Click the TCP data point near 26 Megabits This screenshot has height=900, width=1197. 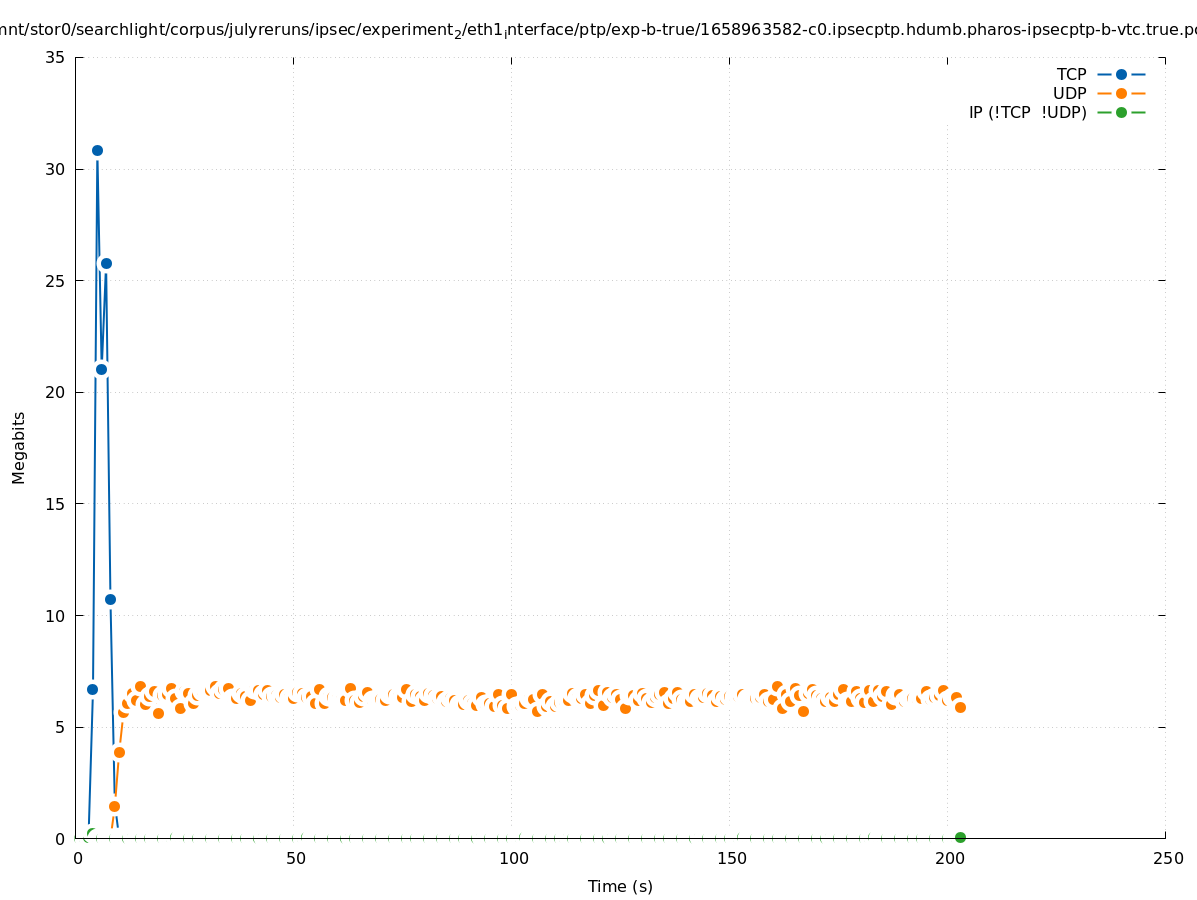tap(106, 263)
